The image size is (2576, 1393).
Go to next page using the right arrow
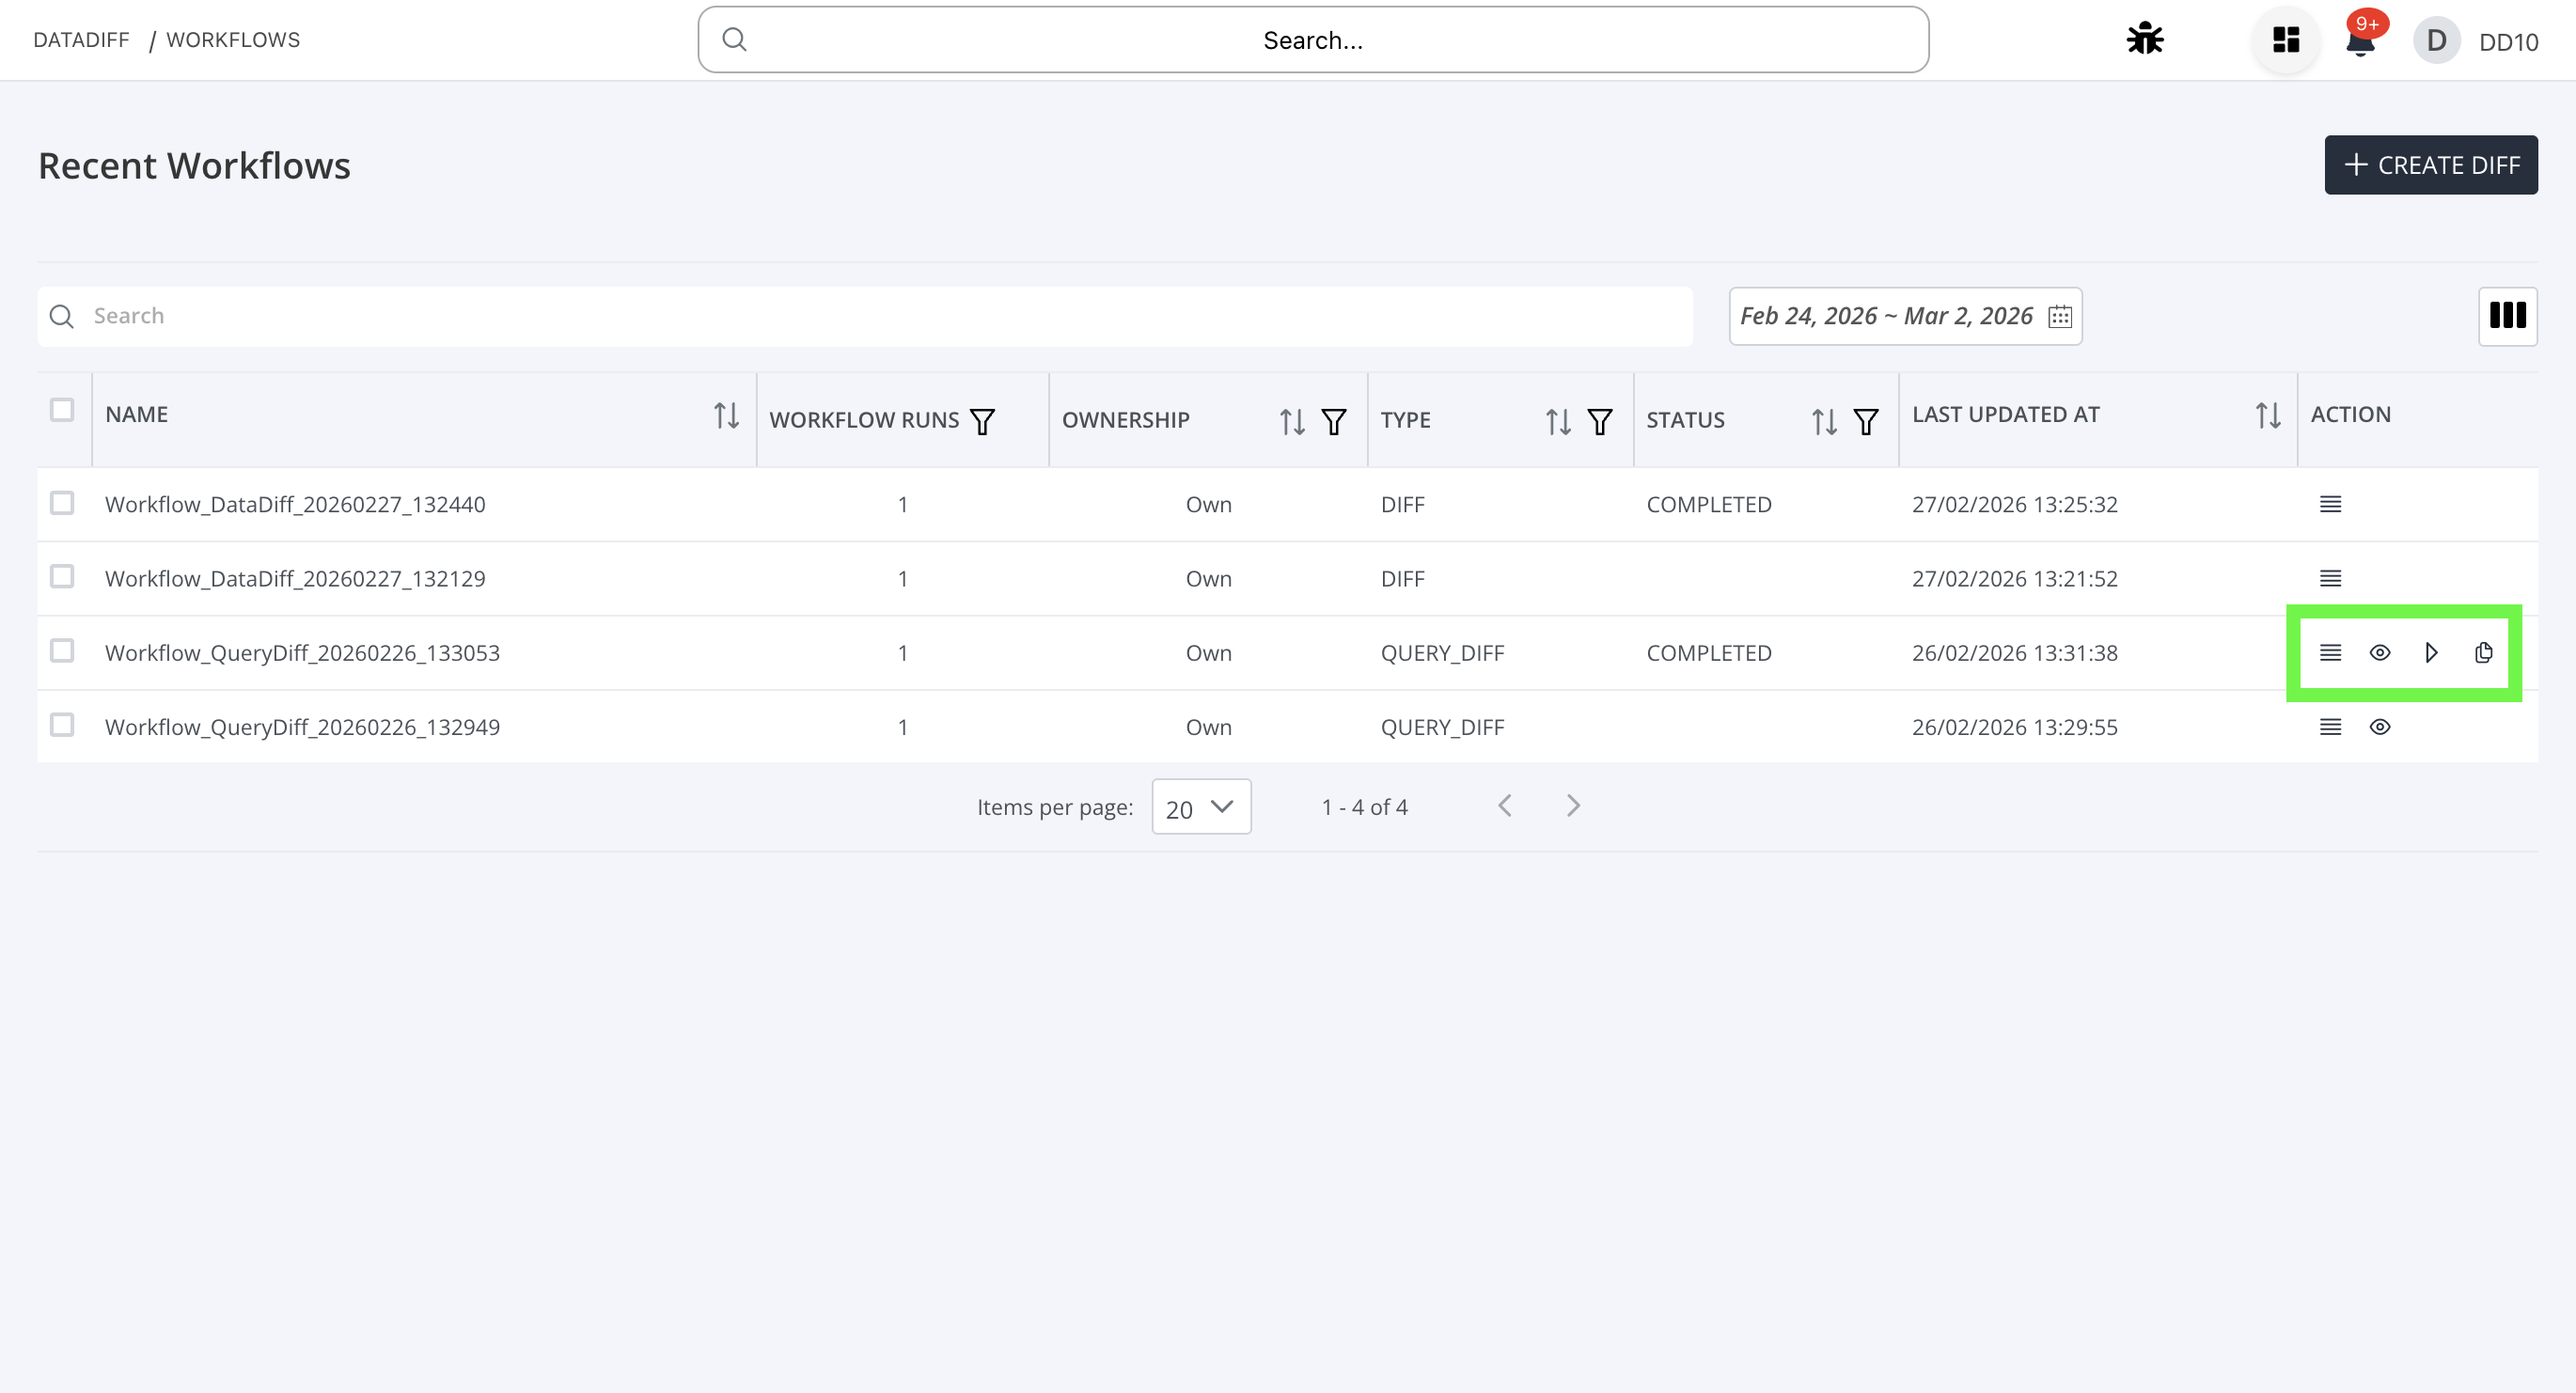tap(1572, 805)
